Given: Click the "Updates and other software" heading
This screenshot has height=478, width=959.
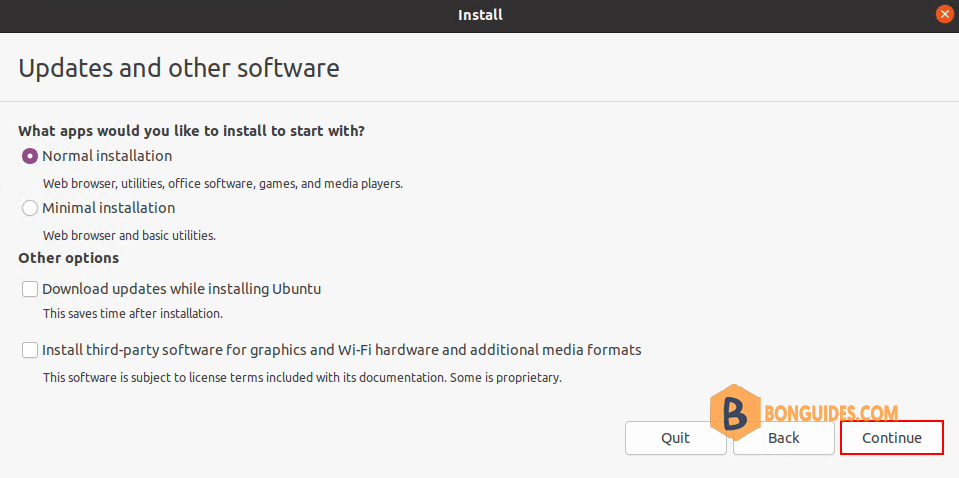Looking at the screenshot, I should coord(179,68).
